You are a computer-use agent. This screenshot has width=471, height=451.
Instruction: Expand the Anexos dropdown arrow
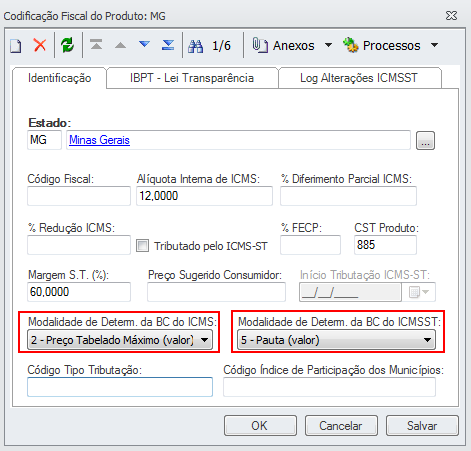coord(328,45)
